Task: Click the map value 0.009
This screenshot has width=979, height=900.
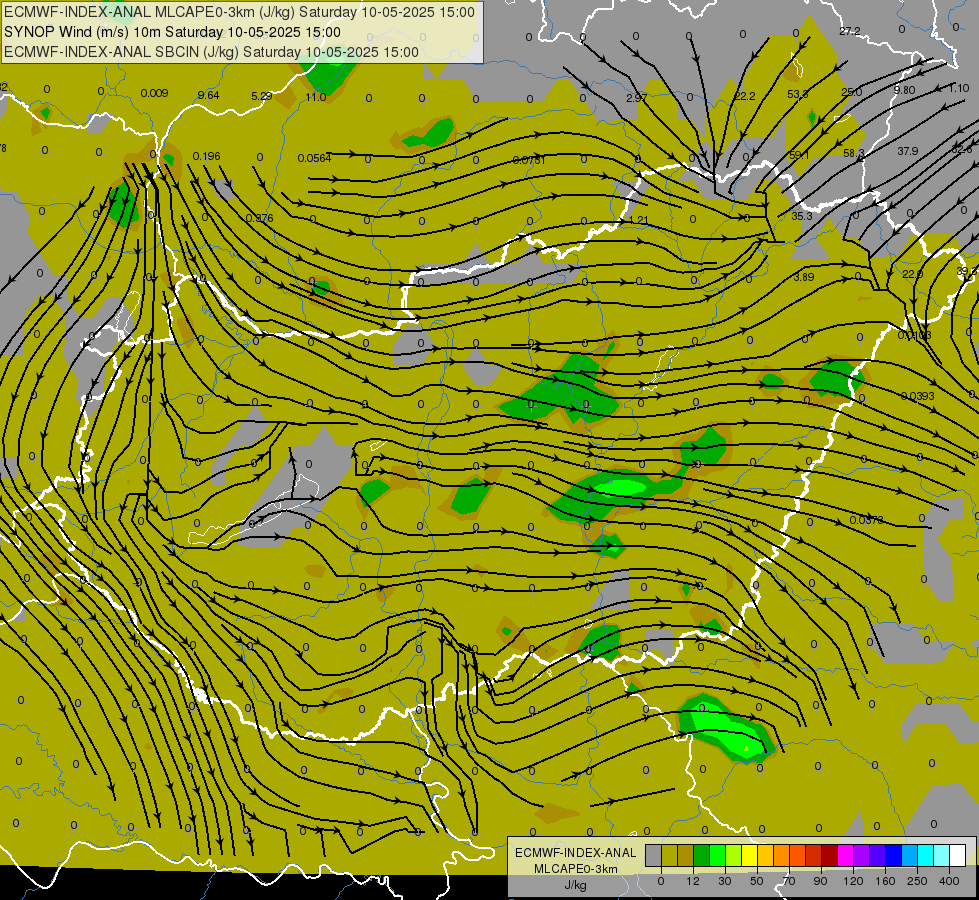Action: click(154, 93)
